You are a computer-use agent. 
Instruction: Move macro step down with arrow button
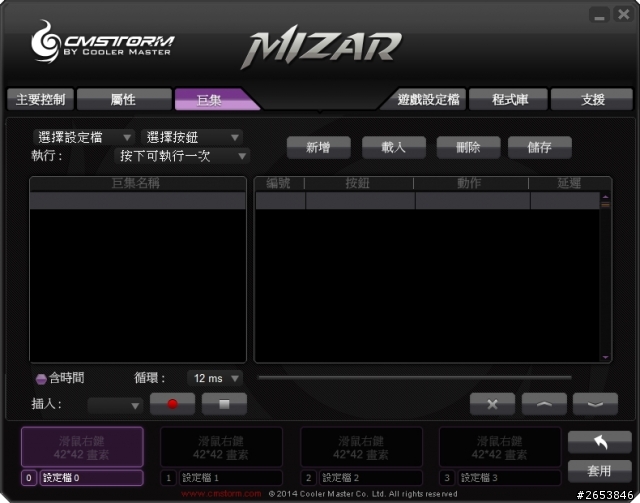click(x=595, y=404)
